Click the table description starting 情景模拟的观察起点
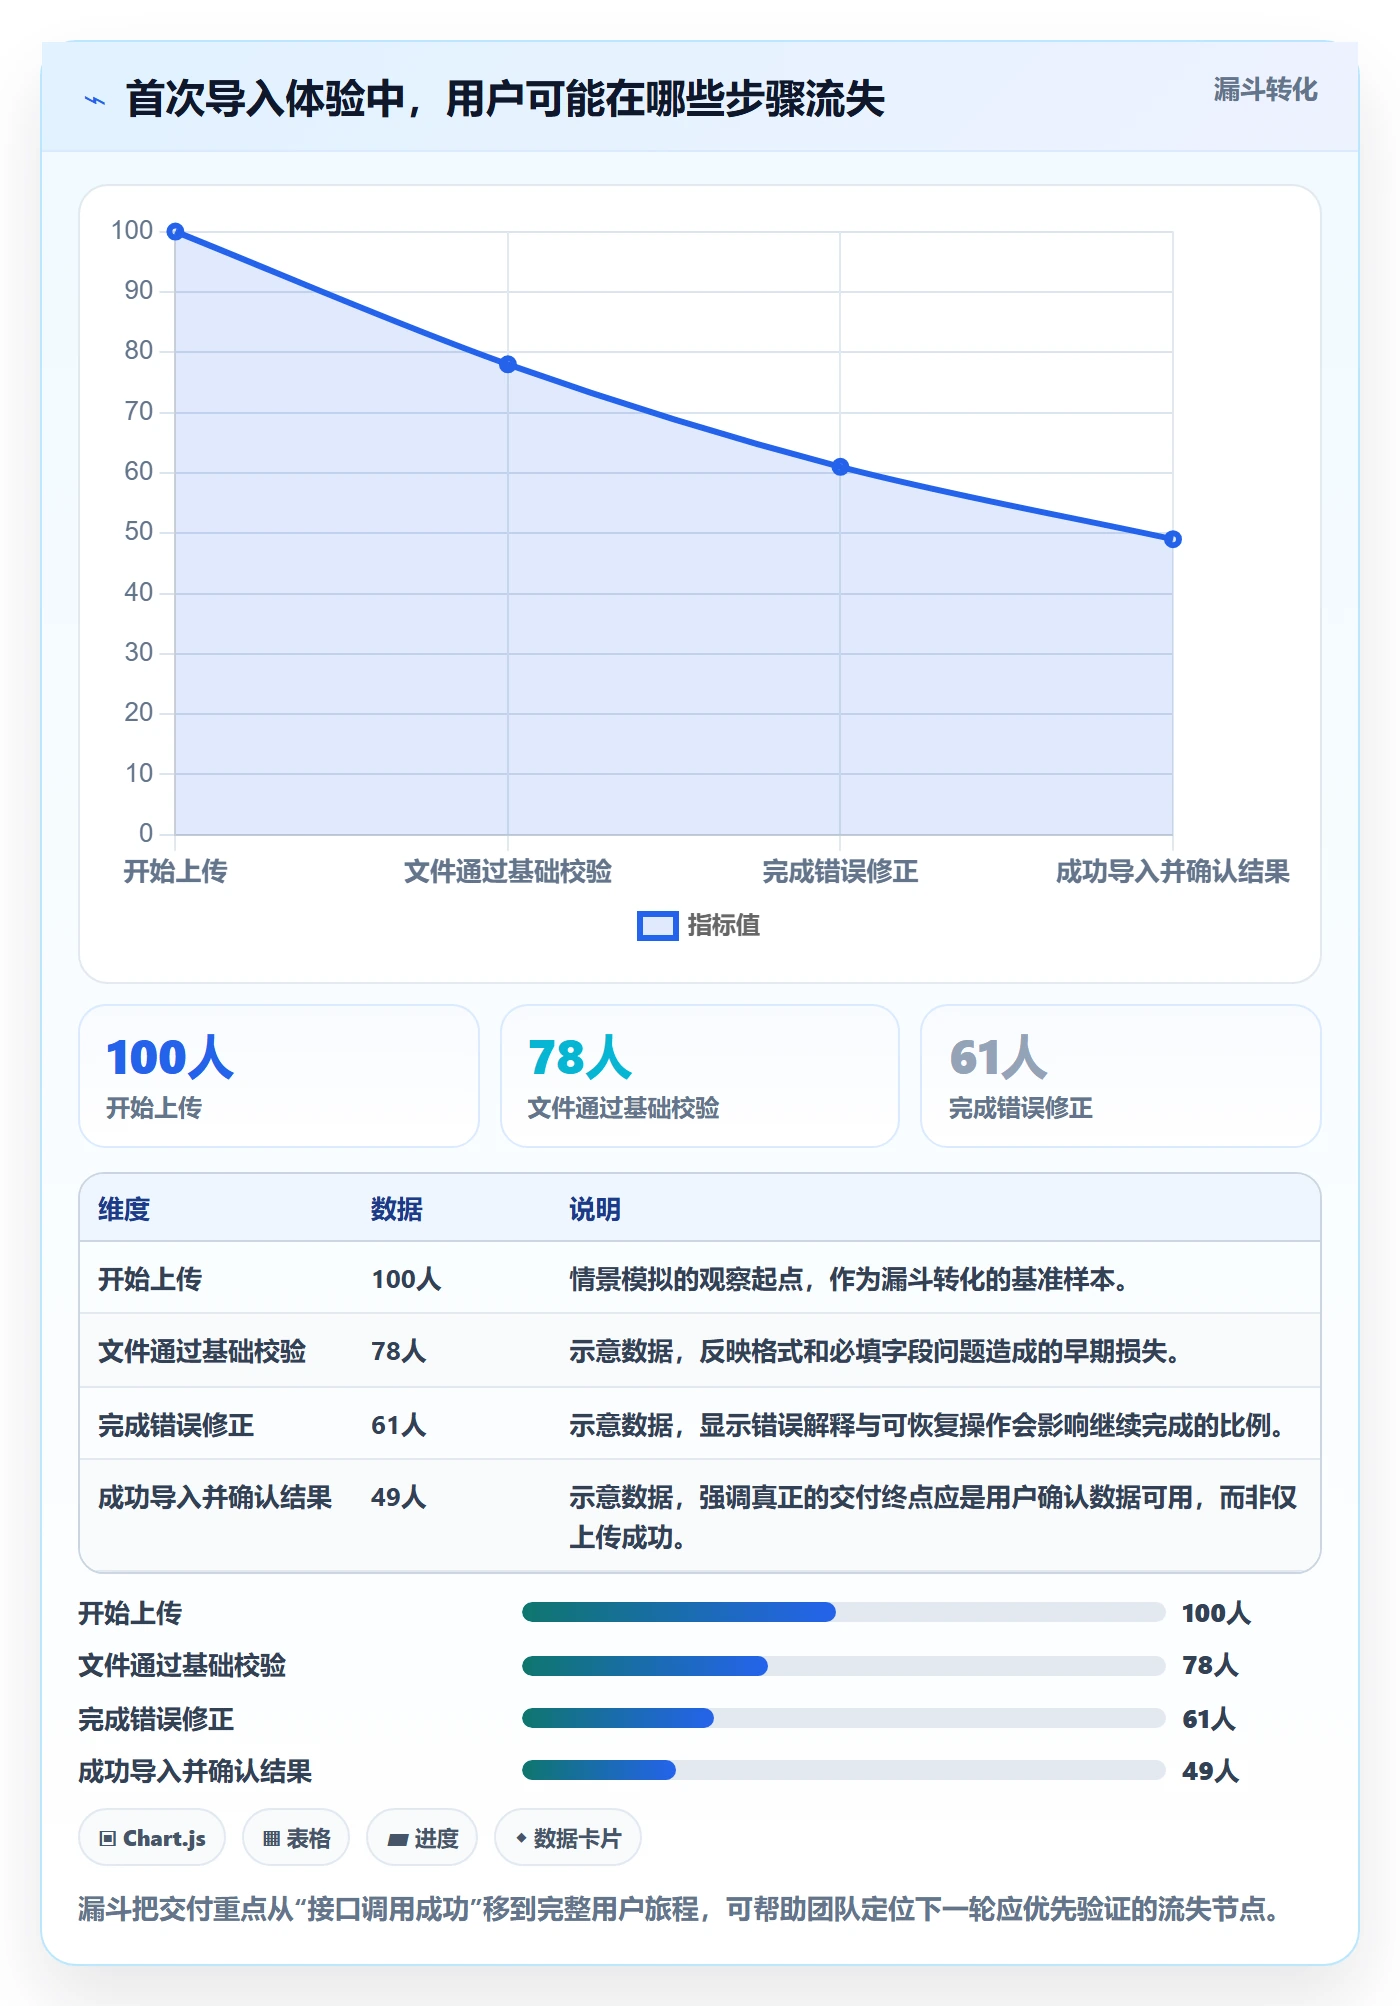Image resolution: width=1400 pixels, height=2006 pixels. pyautogui.click(x=849, y=1279)
